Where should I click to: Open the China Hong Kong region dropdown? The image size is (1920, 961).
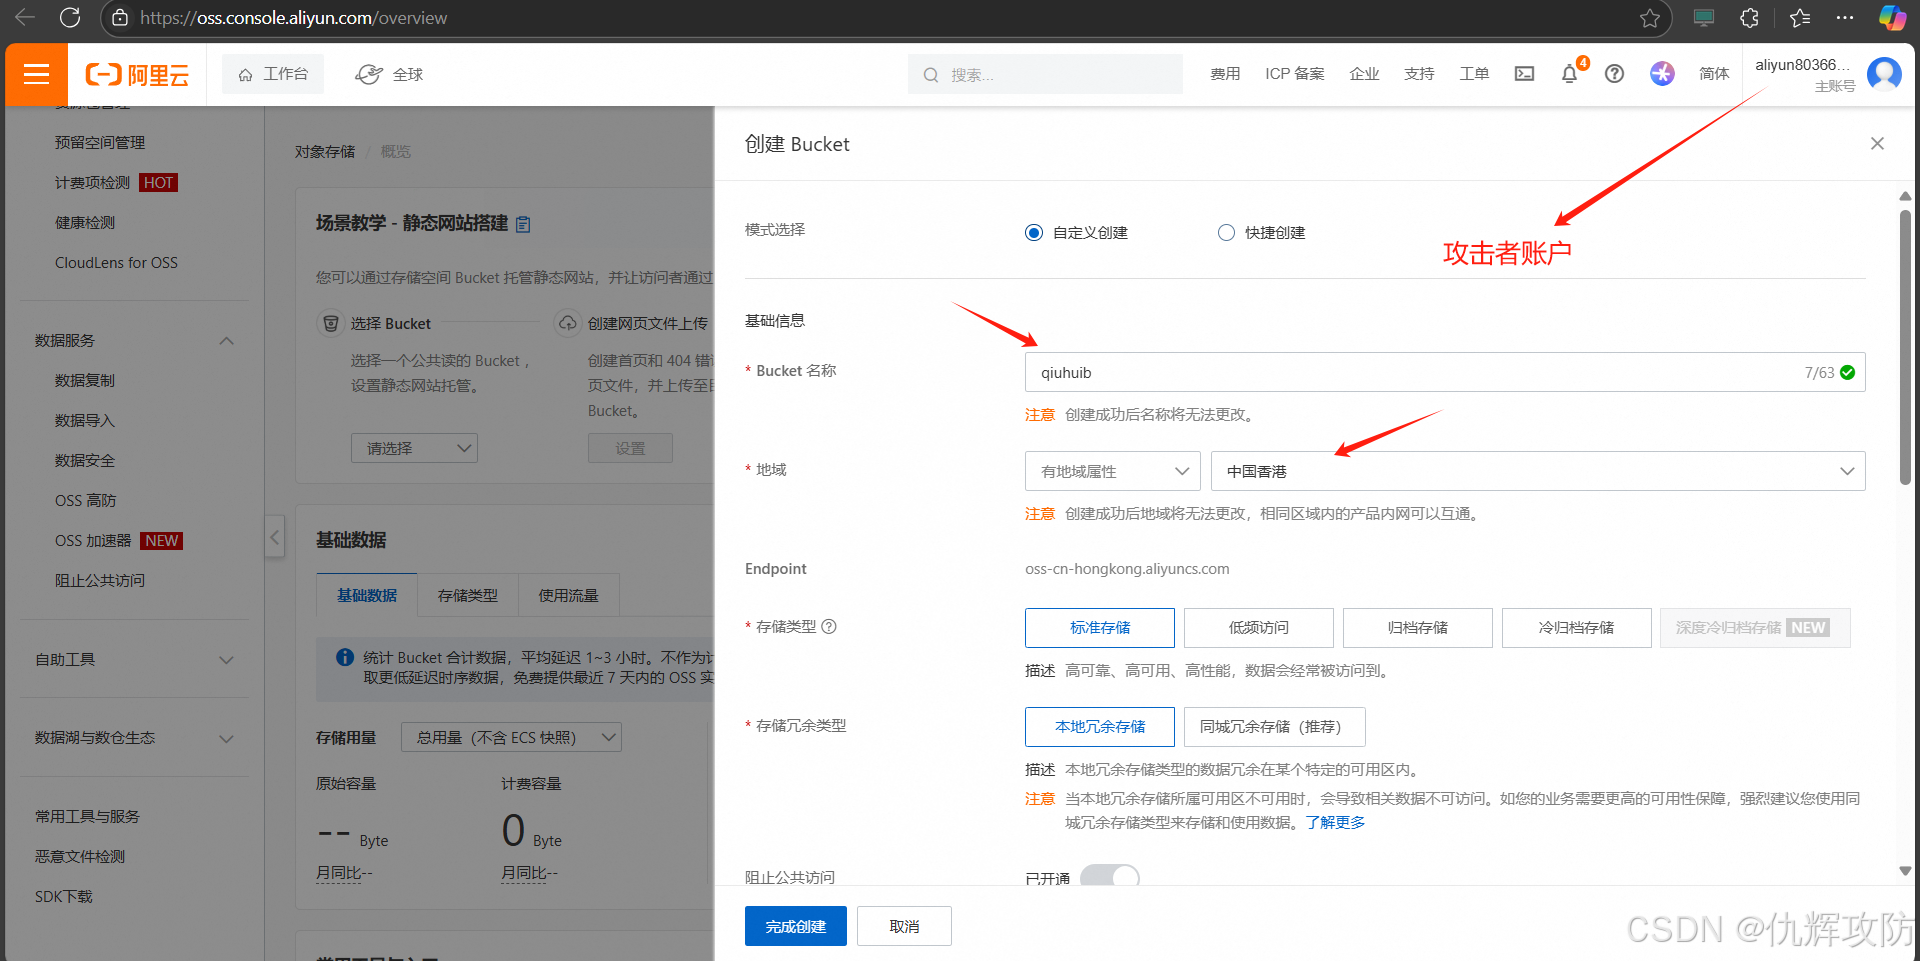pyautogui.click(x=1538, y=471)
